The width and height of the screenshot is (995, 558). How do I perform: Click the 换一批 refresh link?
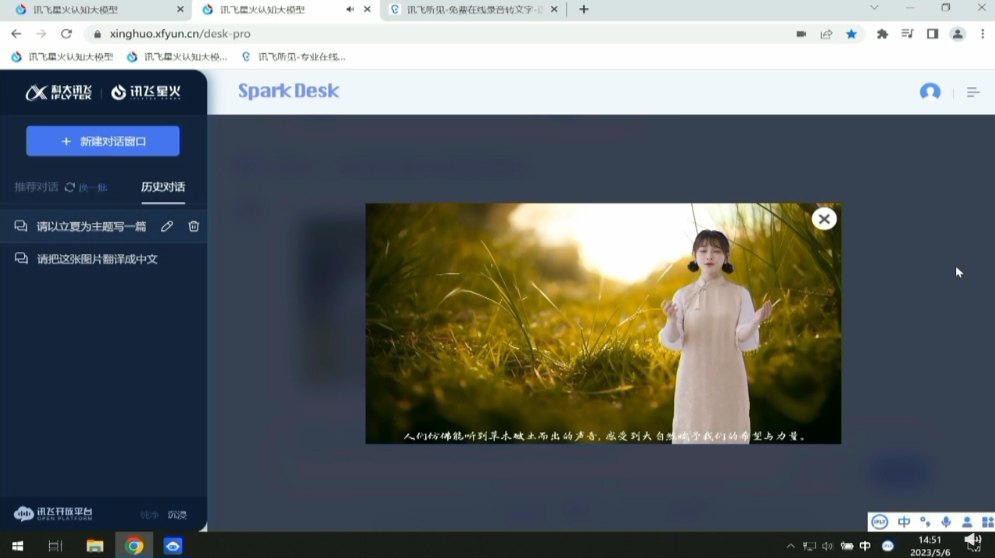(86, 187)
